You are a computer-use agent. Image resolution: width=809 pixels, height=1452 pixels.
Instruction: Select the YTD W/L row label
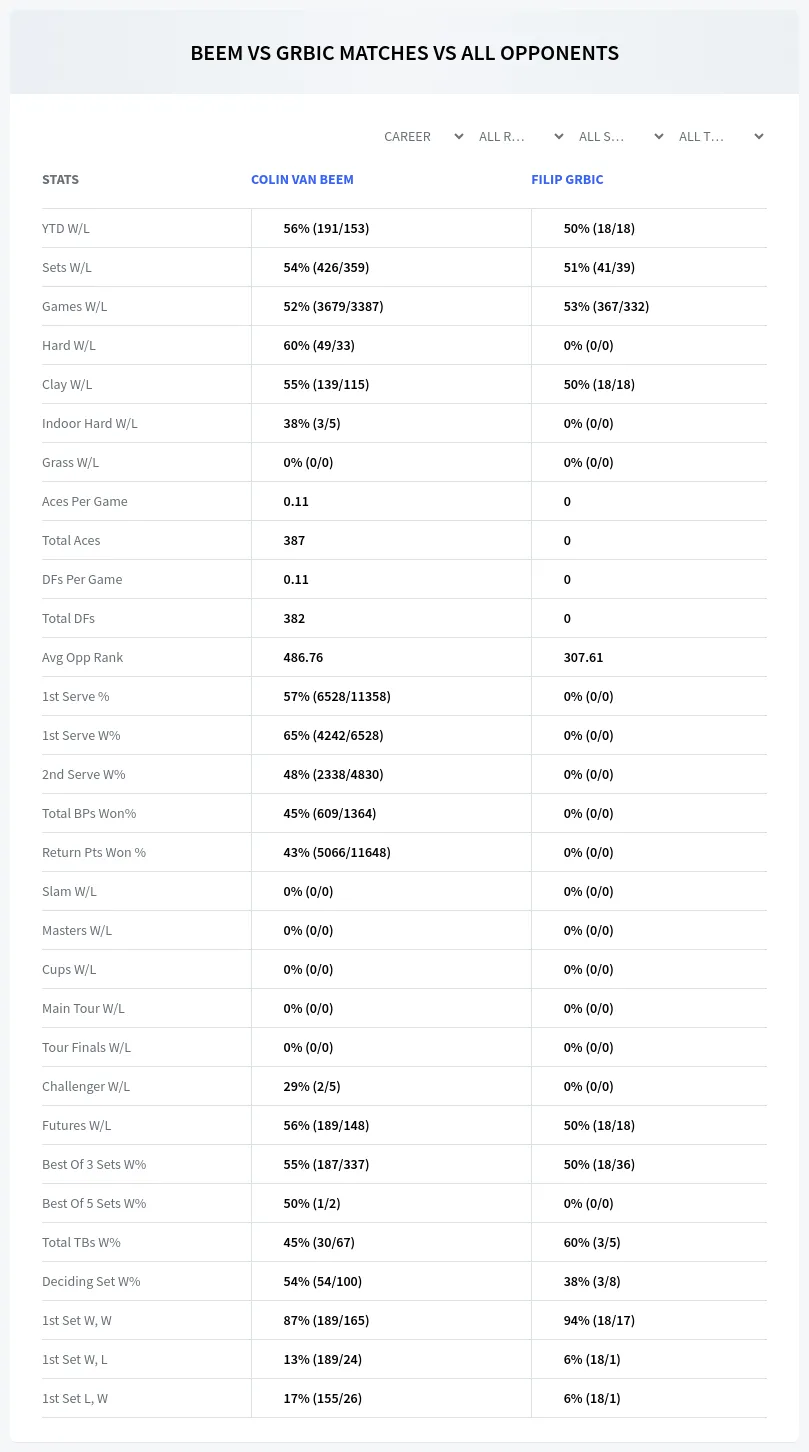66,228
